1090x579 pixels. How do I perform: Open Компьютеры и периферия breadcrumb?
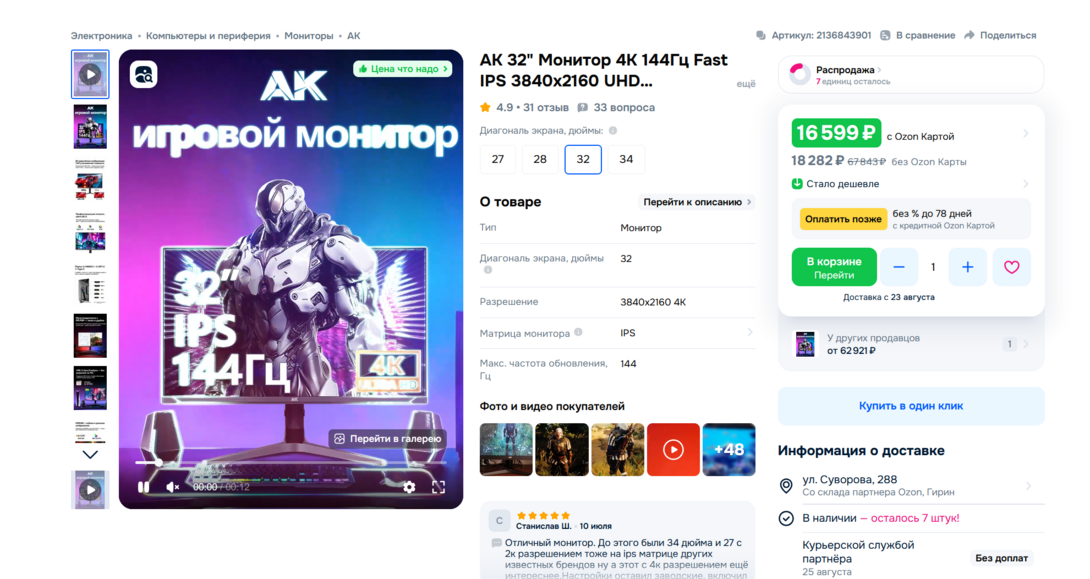(x=208, y=35)
